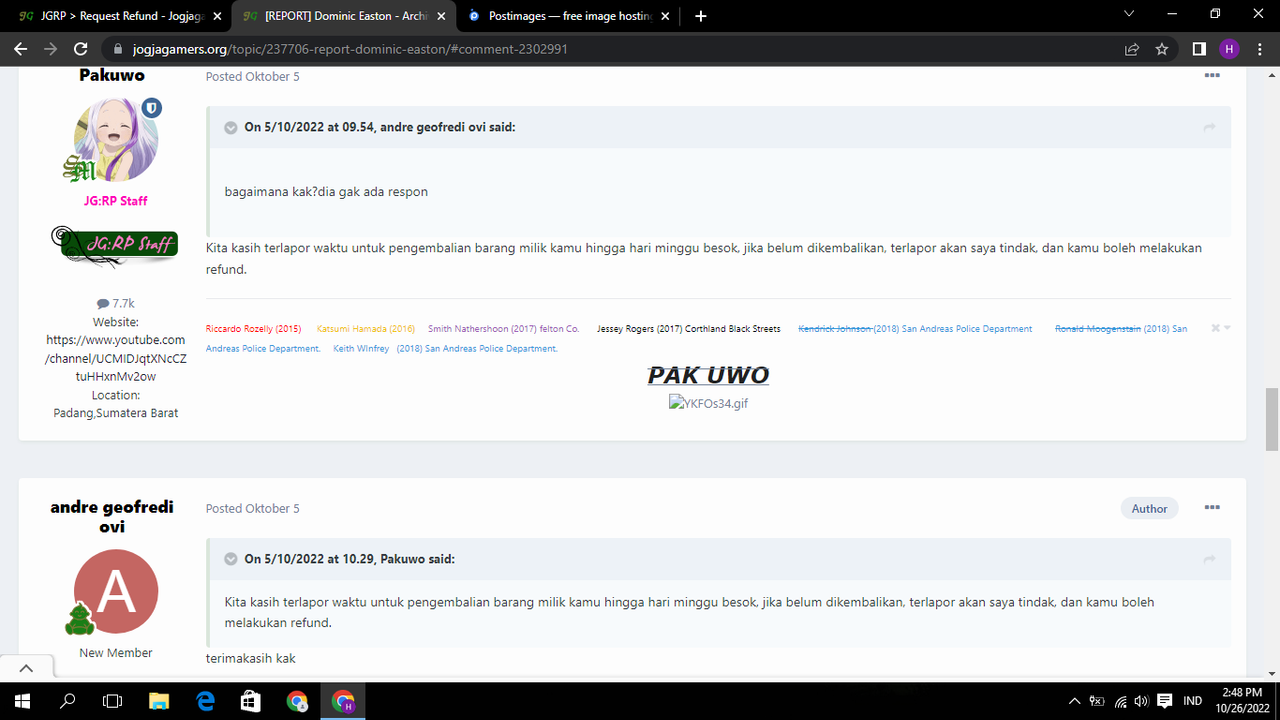Click the forward navigation arrow
Screen dimensions: 1280x720
pyautogui.click(x=50, y=48)
